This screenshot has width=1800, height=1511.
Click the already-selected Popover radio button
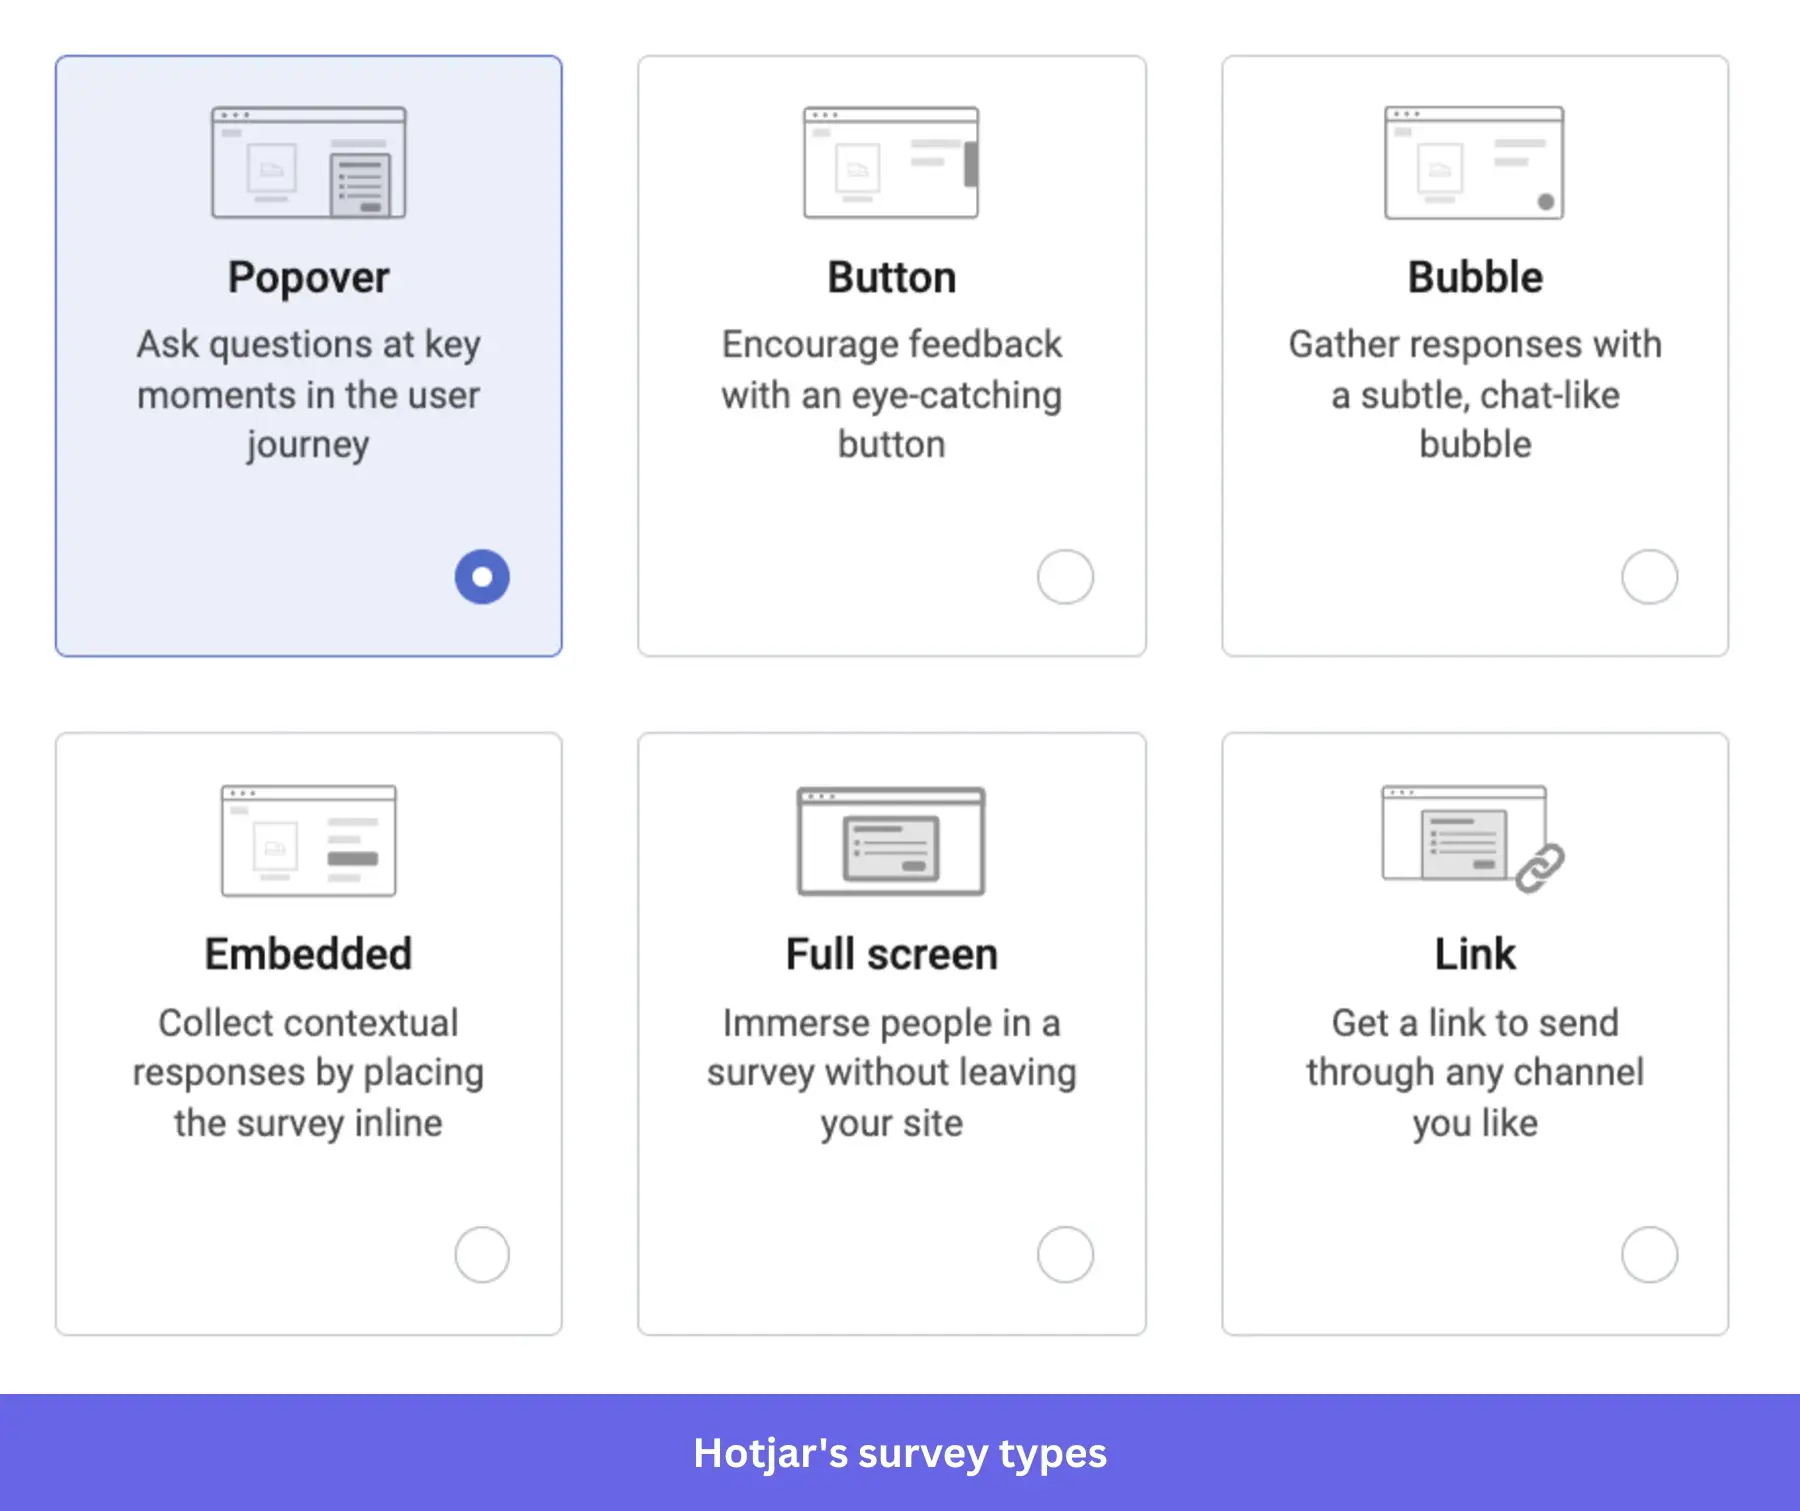pyautogui.click(x=482, y=576)
